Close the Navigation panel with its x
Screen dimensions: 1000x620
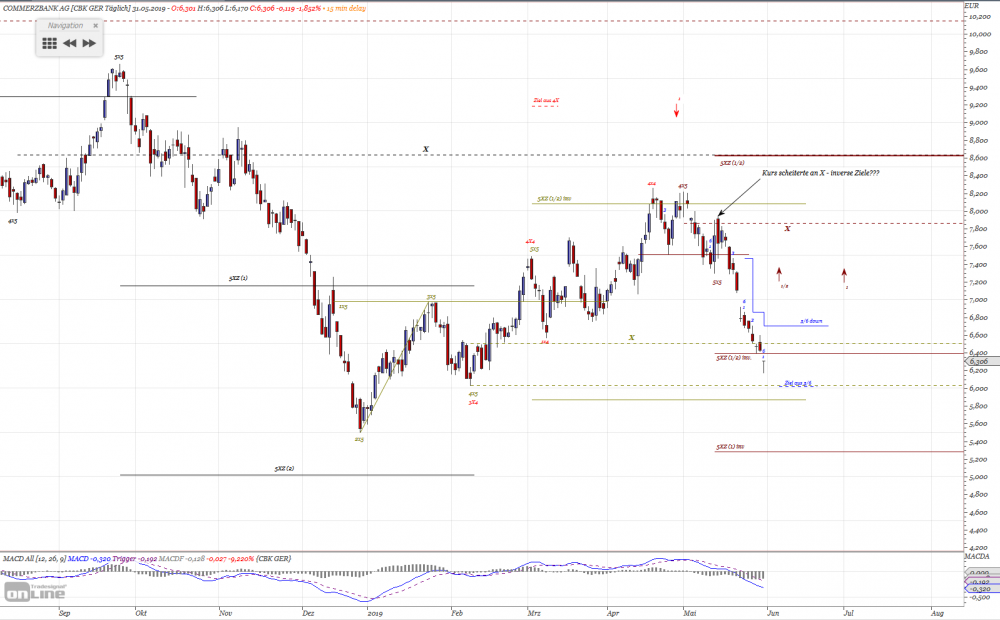[x=96, y=26]
